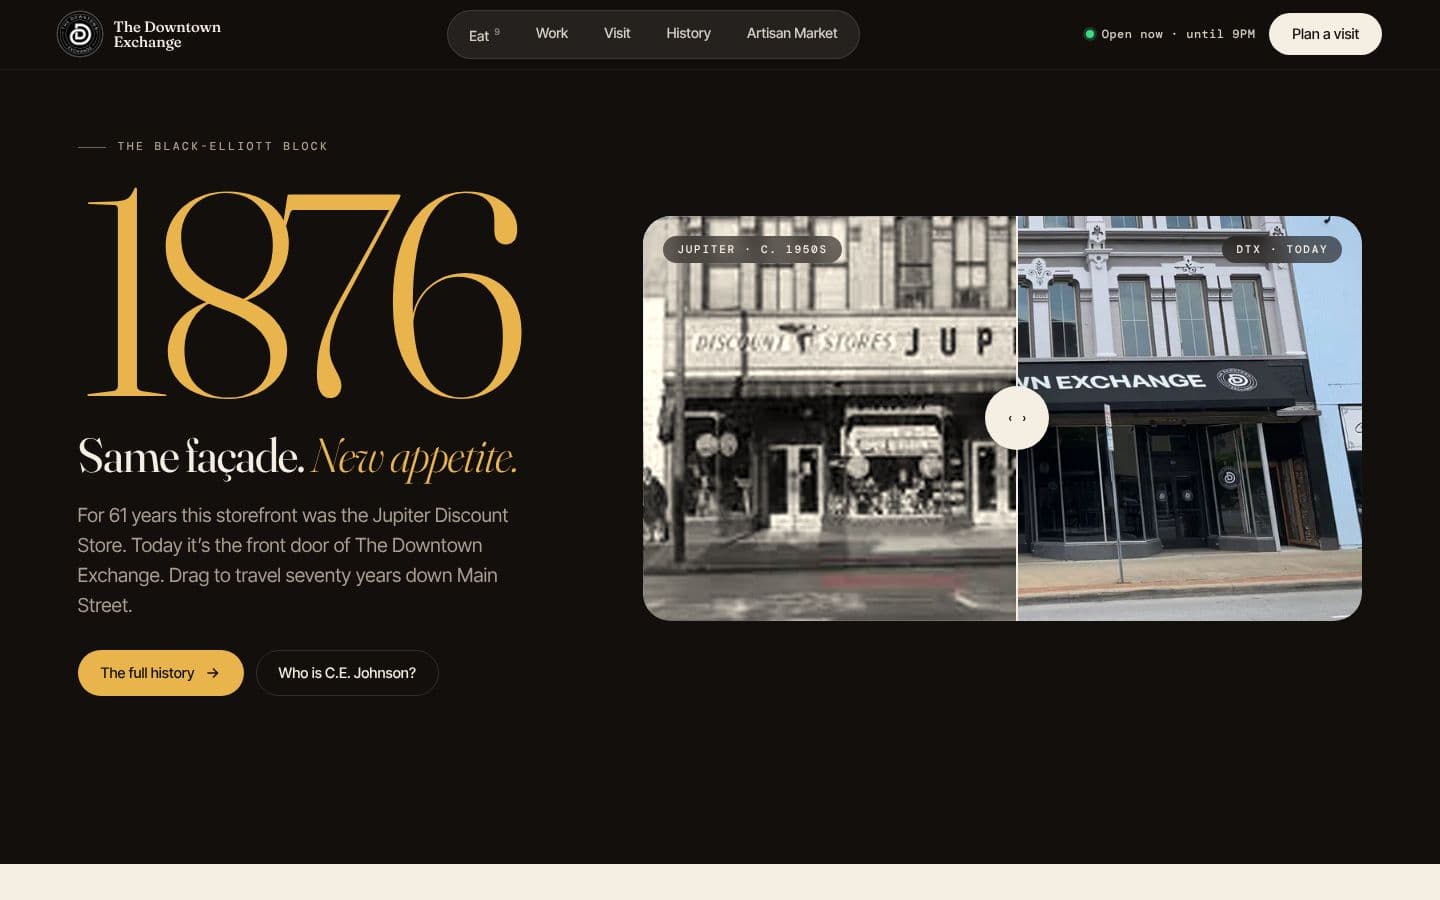Click the before/after comparison slider handle

[x=1017, y=418]
